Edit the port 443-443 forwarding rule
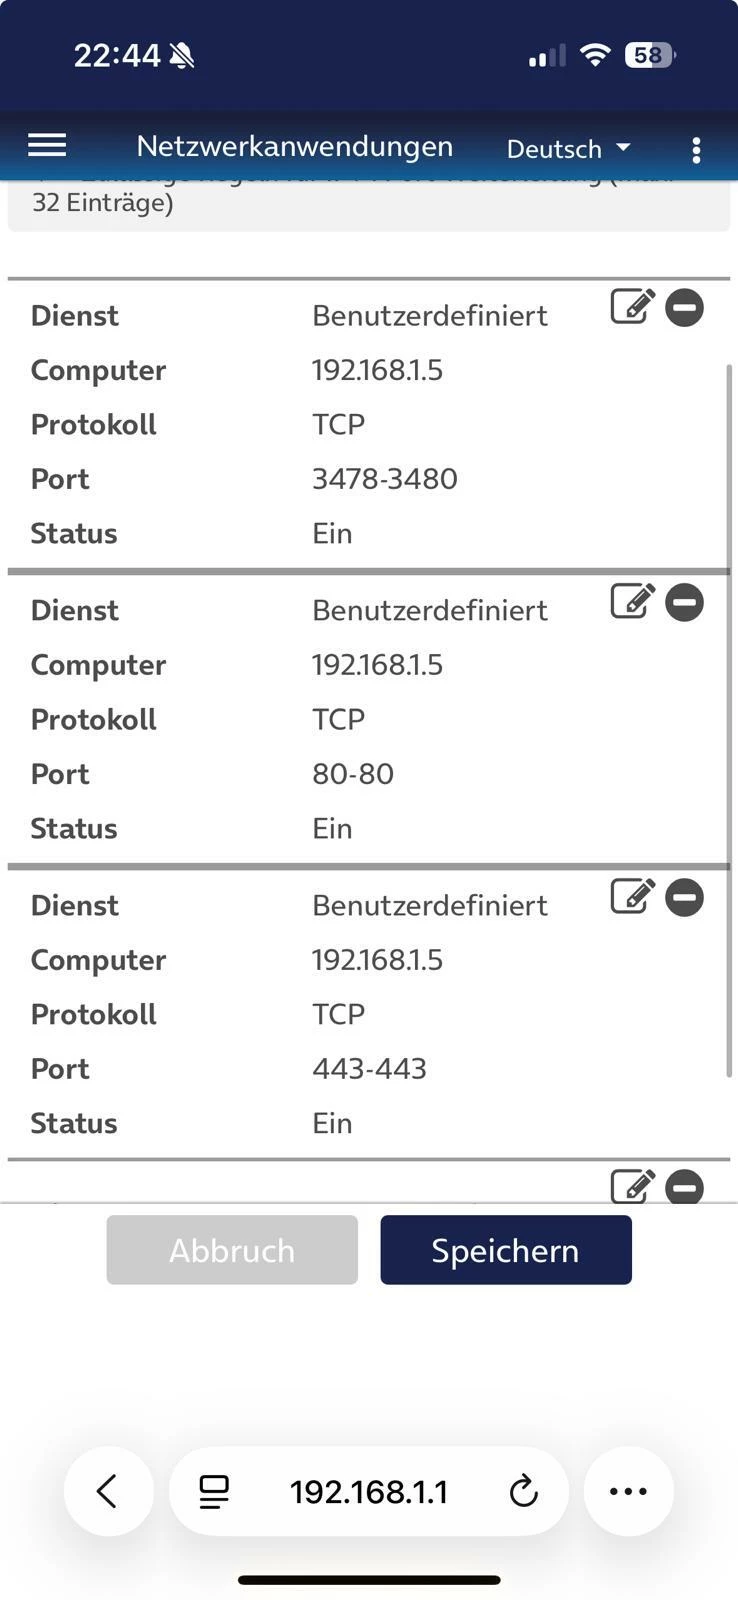The height and width of the screenshot is (1600, 738). pyautogui.click(x=632, y=897)
